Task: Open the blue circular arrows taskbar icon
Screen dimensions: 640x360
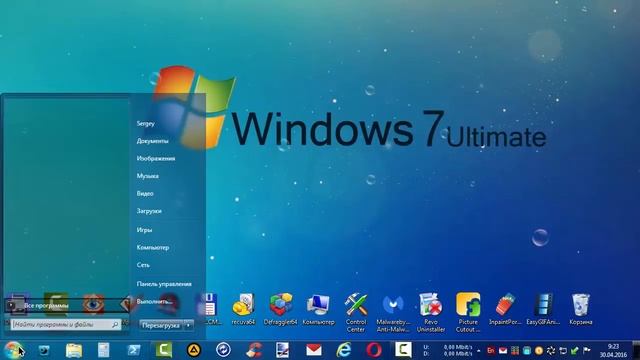Action: (x=223, y=350)
